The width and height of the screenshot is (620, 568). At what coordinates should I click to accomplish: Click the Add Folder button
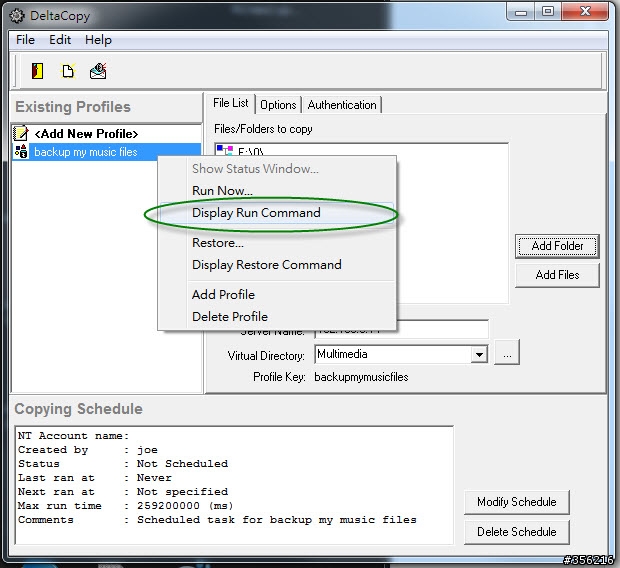(x=557, y=246)
